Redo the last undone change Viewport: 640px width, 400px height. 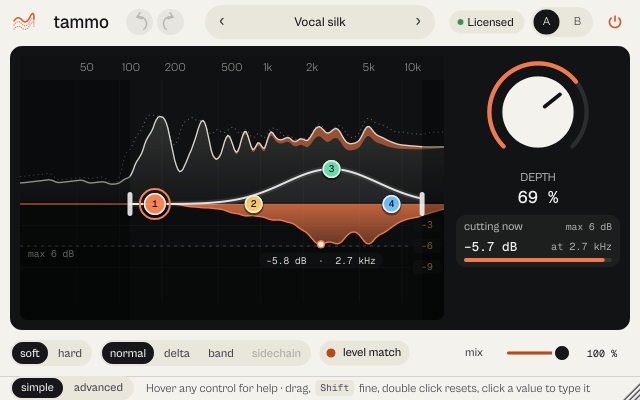click(x=170, y=22)
